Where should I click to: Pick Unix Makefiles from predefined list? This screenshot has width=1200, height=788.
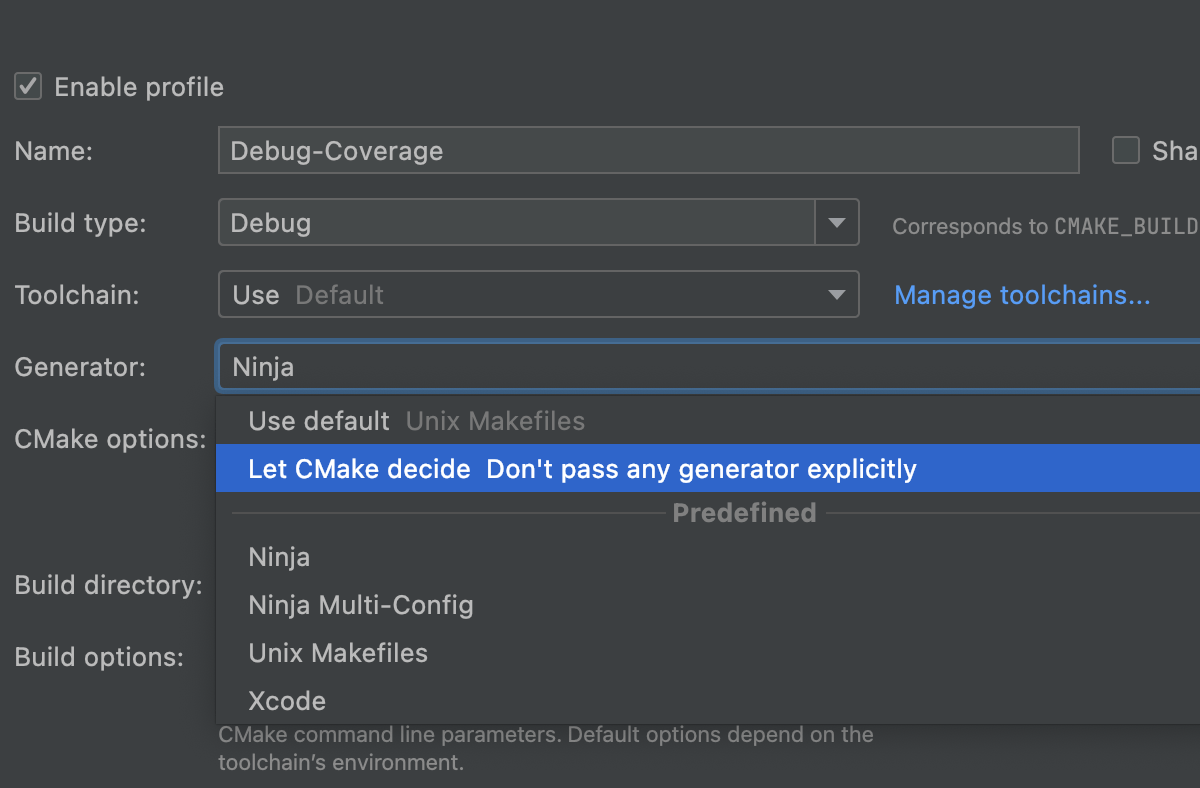click(708, 653)
